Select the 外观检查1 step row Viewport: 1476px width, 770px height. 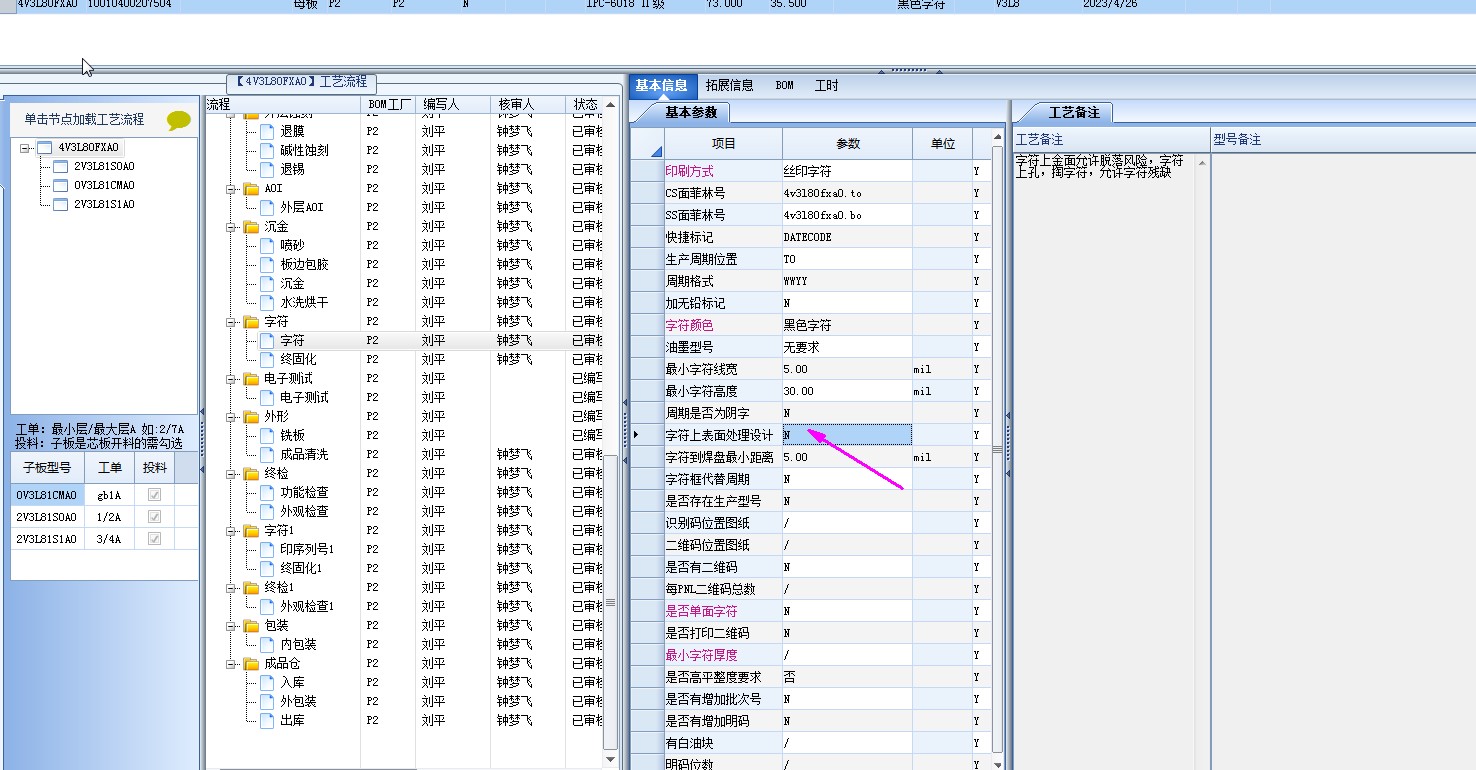[403, 606]
